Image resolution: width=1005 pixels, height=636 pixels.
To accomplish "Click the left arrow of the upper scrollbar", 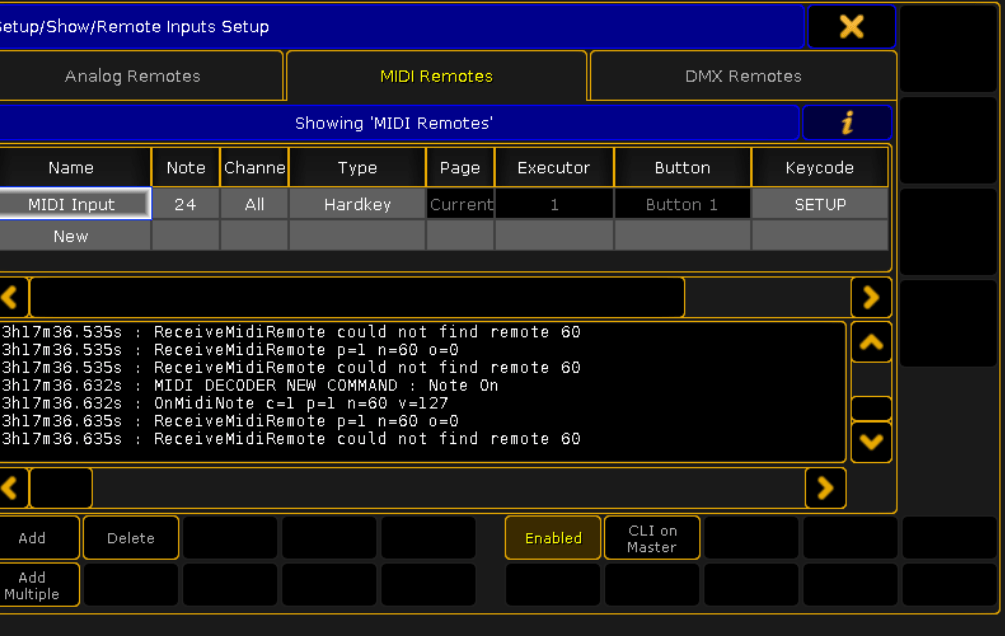I will pos(11,297).
